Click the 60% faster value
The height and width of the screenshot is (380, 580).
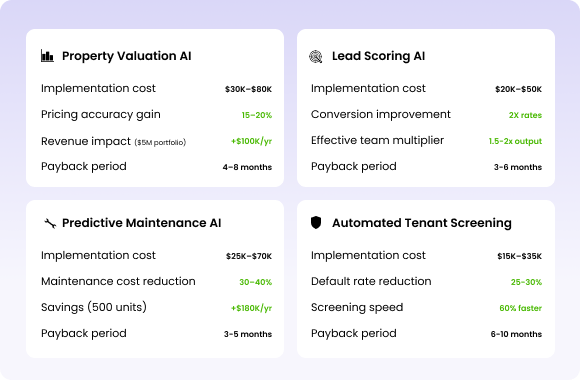[x=520, y=308]
